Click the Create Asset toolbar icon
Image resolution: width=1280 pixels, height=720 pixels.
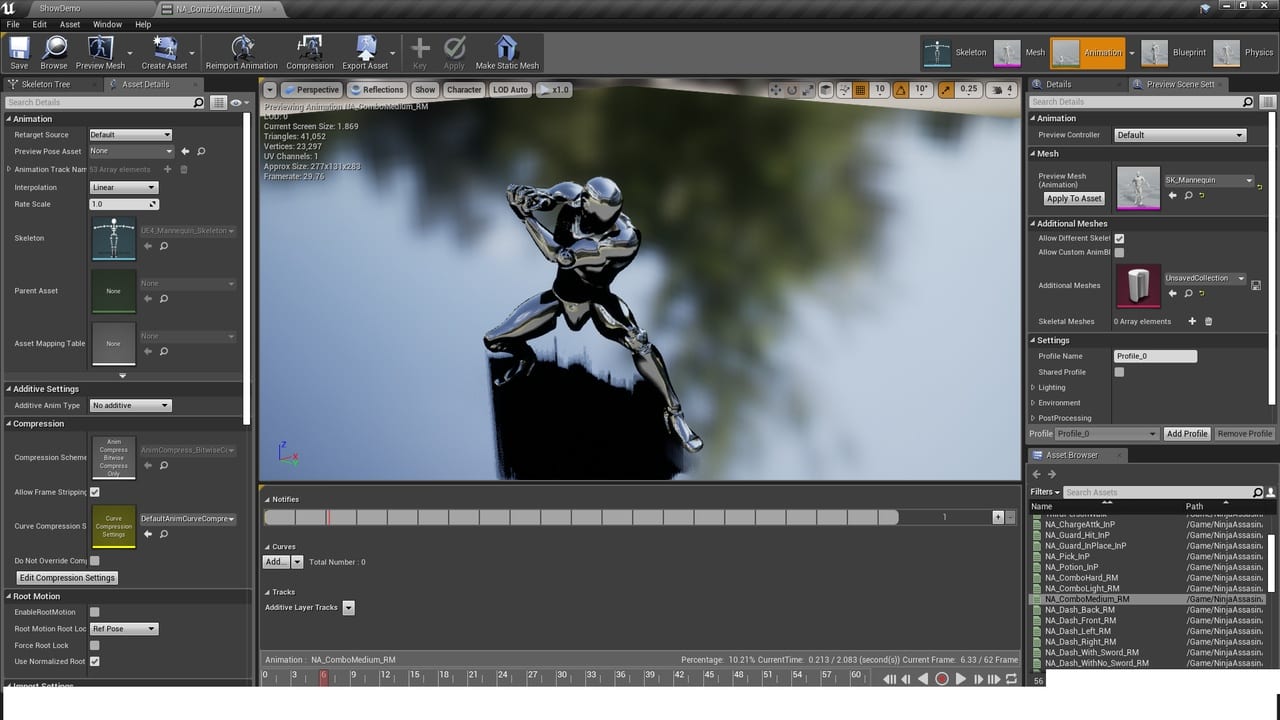(164, 52)
